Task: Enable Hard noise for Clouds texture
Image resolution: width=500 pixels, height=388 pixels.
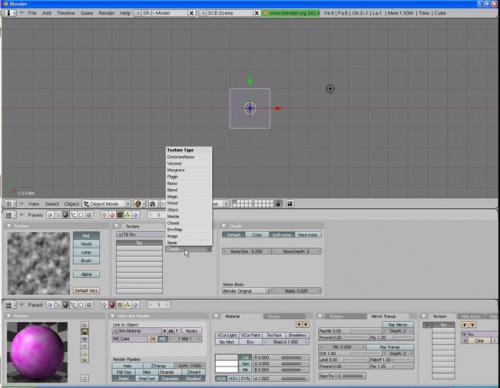Action: (x=308, y=235)
